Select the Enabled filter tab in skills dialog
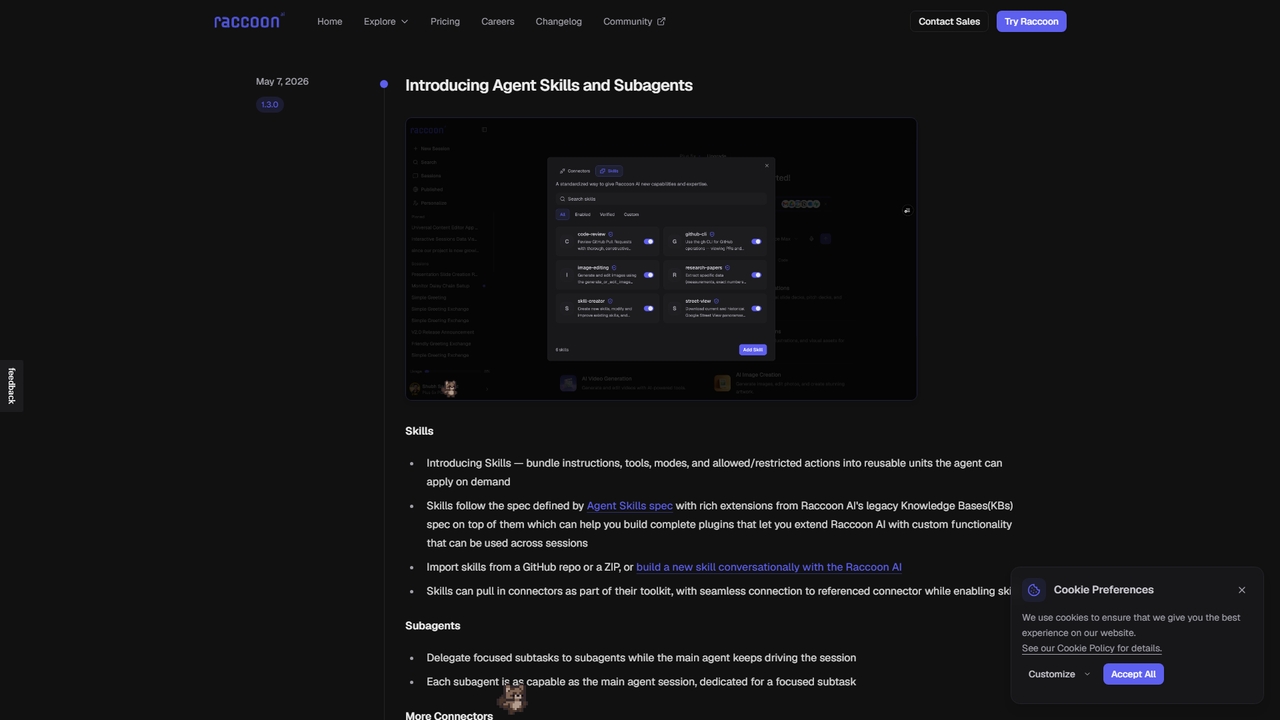Image resolution: width=1280 pixels, height=720 pixels. point(583,214)
